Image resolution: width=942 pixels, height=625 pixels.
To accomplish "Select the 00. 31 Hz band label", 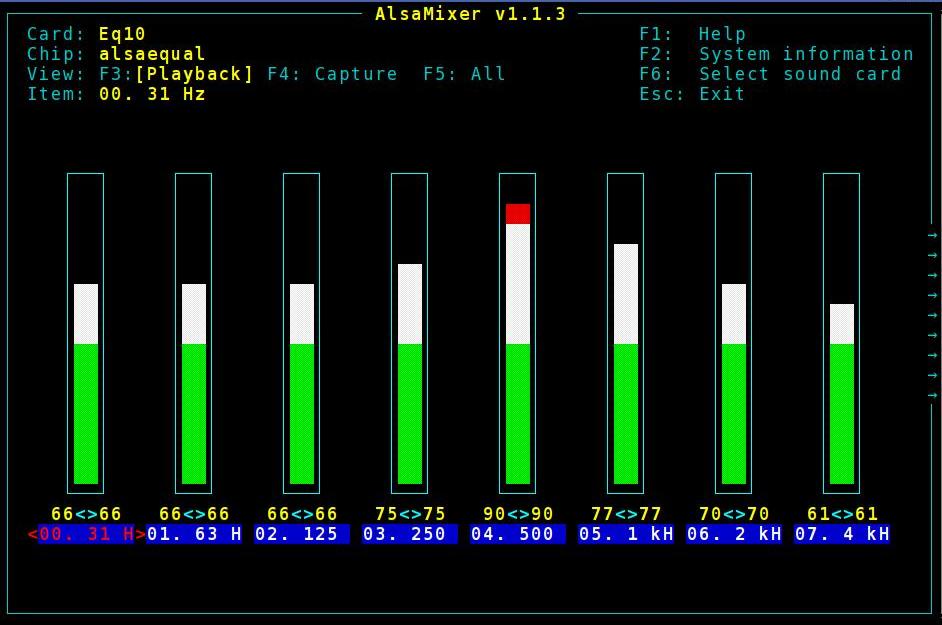I will click(x=84, y=534).
